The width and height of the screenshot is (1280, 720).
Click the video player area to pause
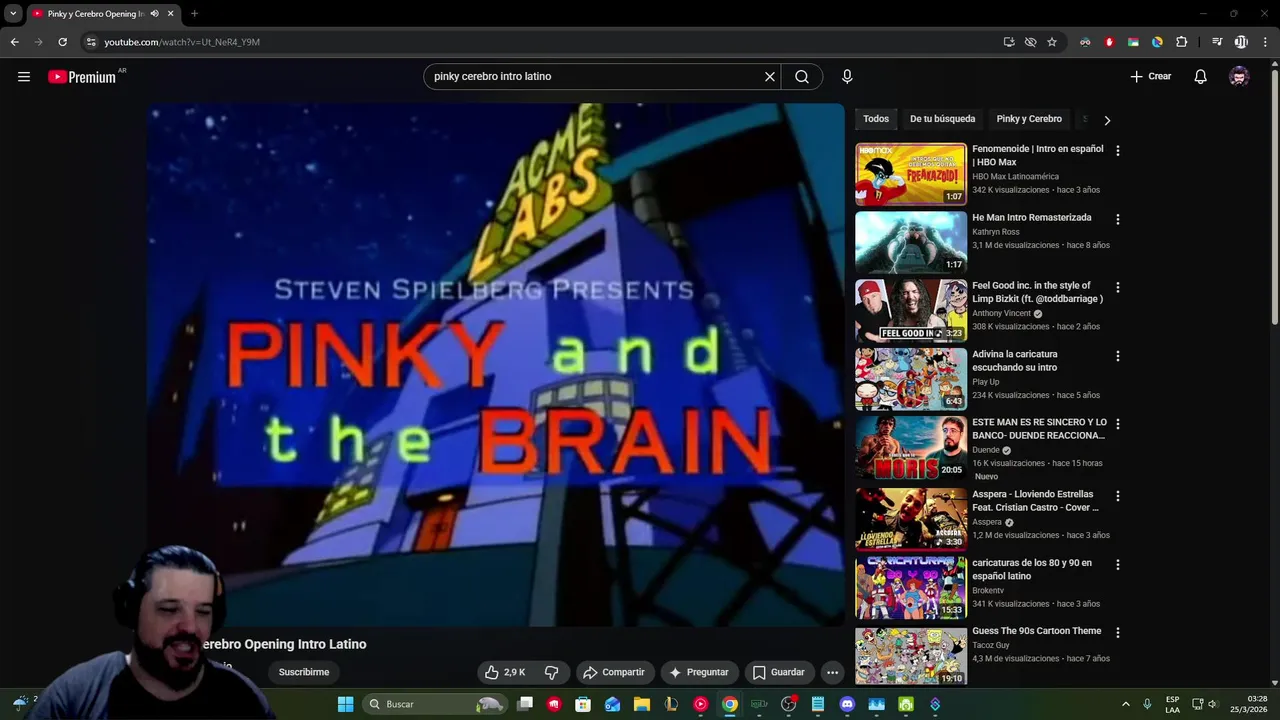tap(497, 365)
